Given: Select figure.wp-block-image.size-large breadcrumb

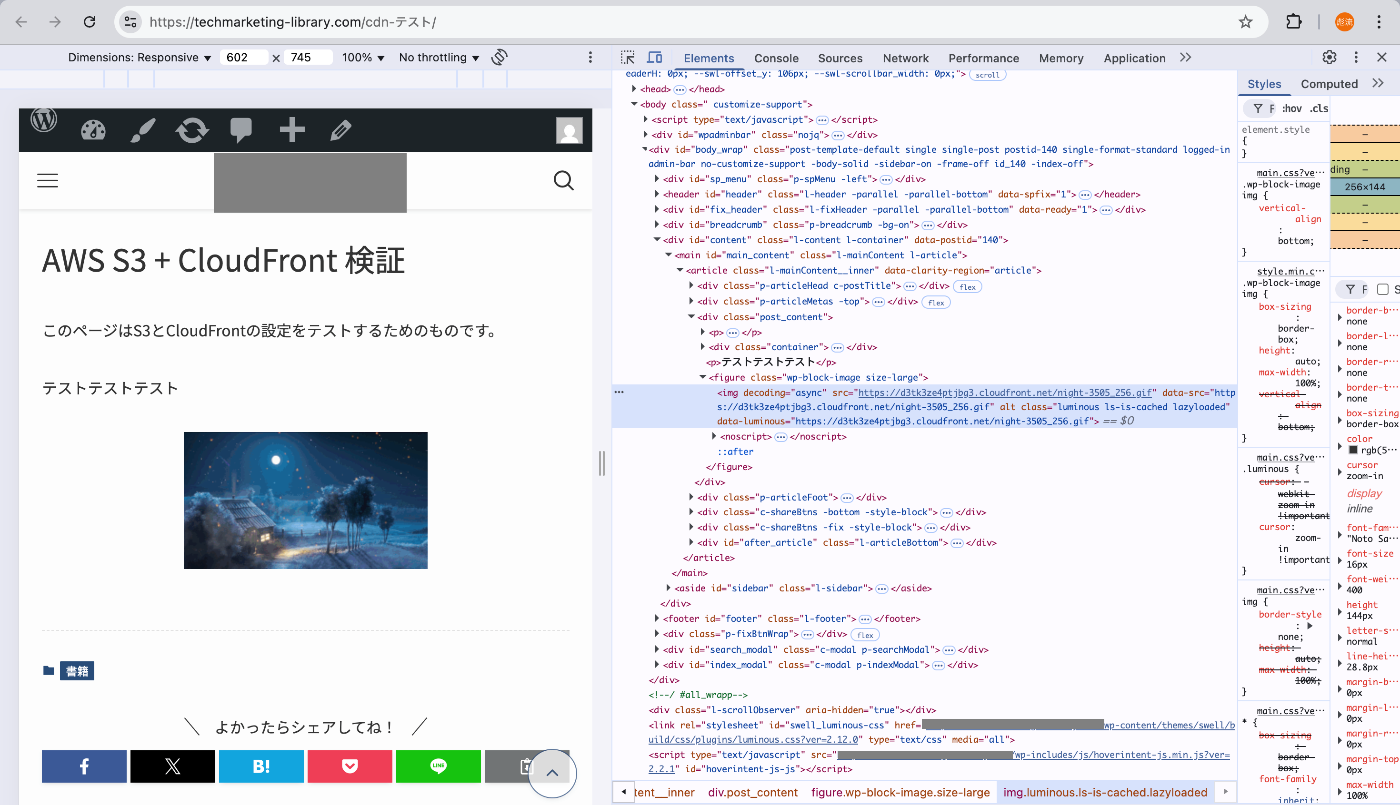Looking at the screenshot, I should pos(900,792).
